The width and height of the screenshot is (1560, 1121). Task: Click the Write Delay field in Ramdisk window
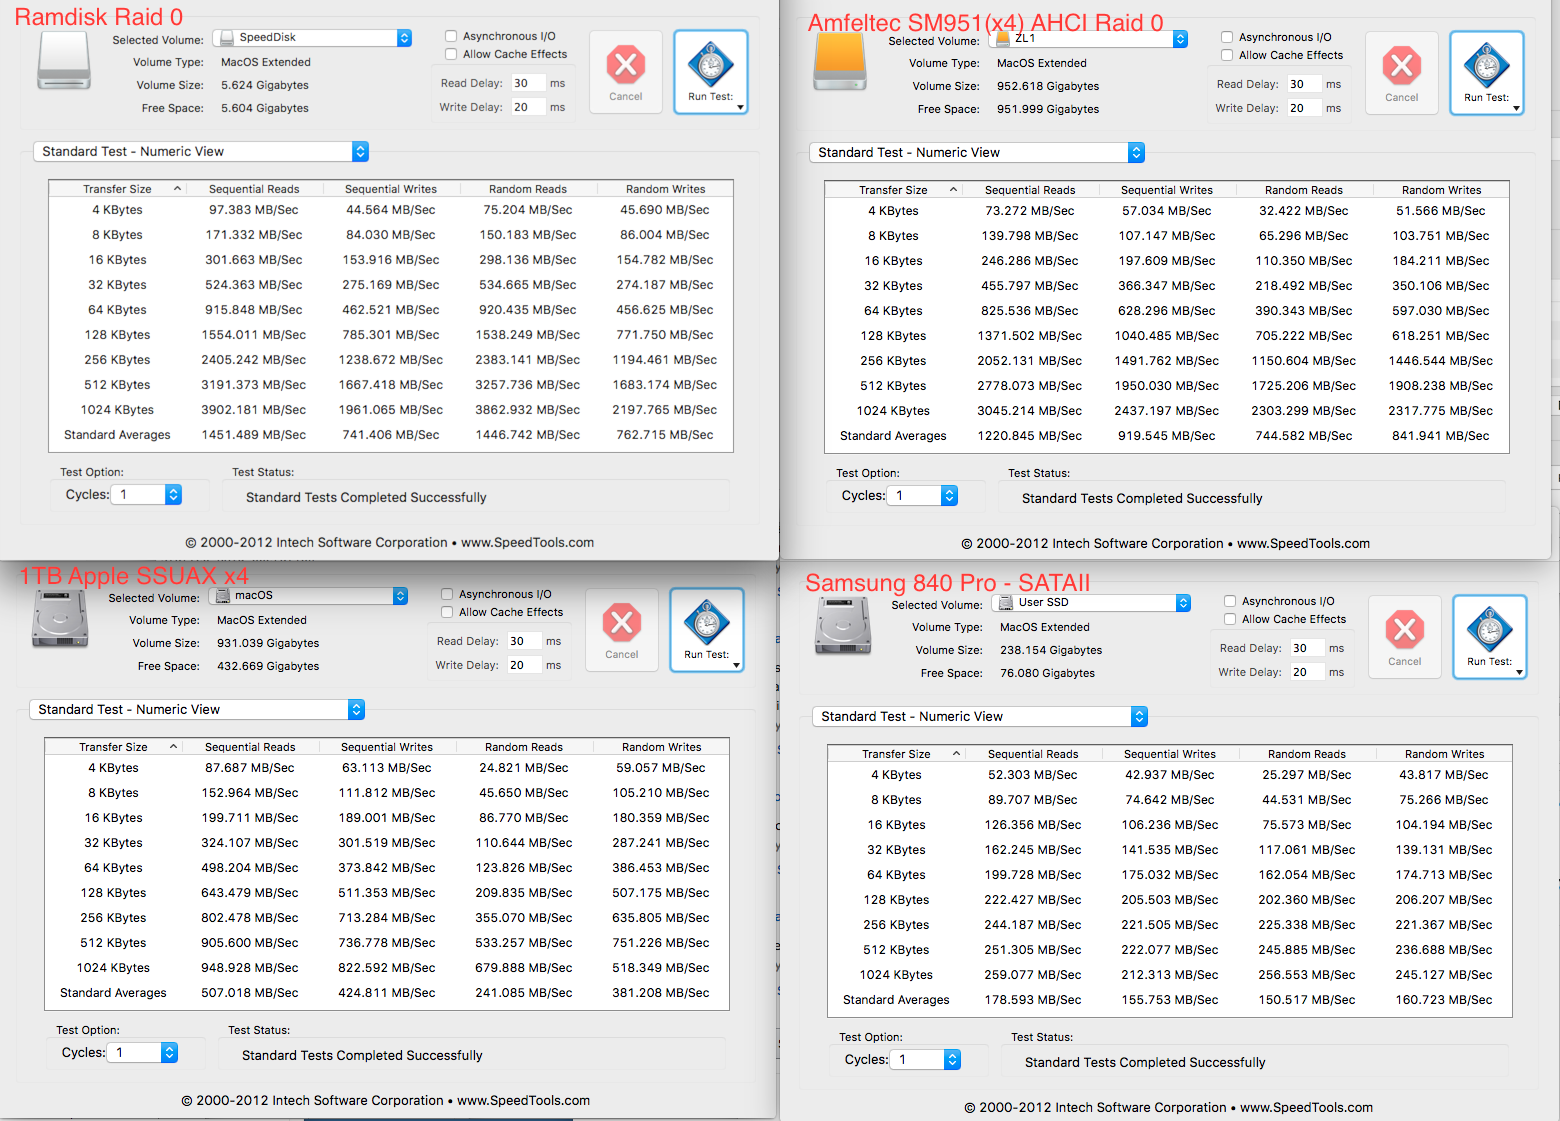(527, 107)
